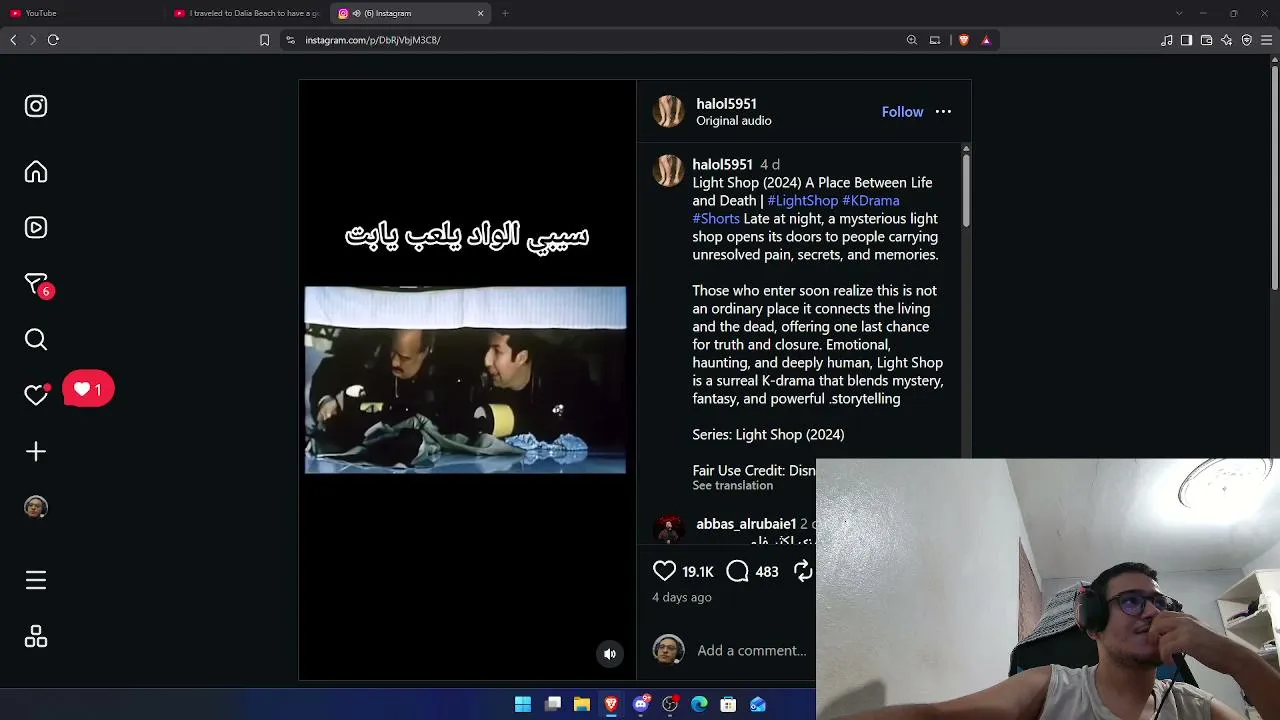Screen dimensions: 1280x720
Task: Open Notifications heart icon in sidebar
Action: click(36, 395)
